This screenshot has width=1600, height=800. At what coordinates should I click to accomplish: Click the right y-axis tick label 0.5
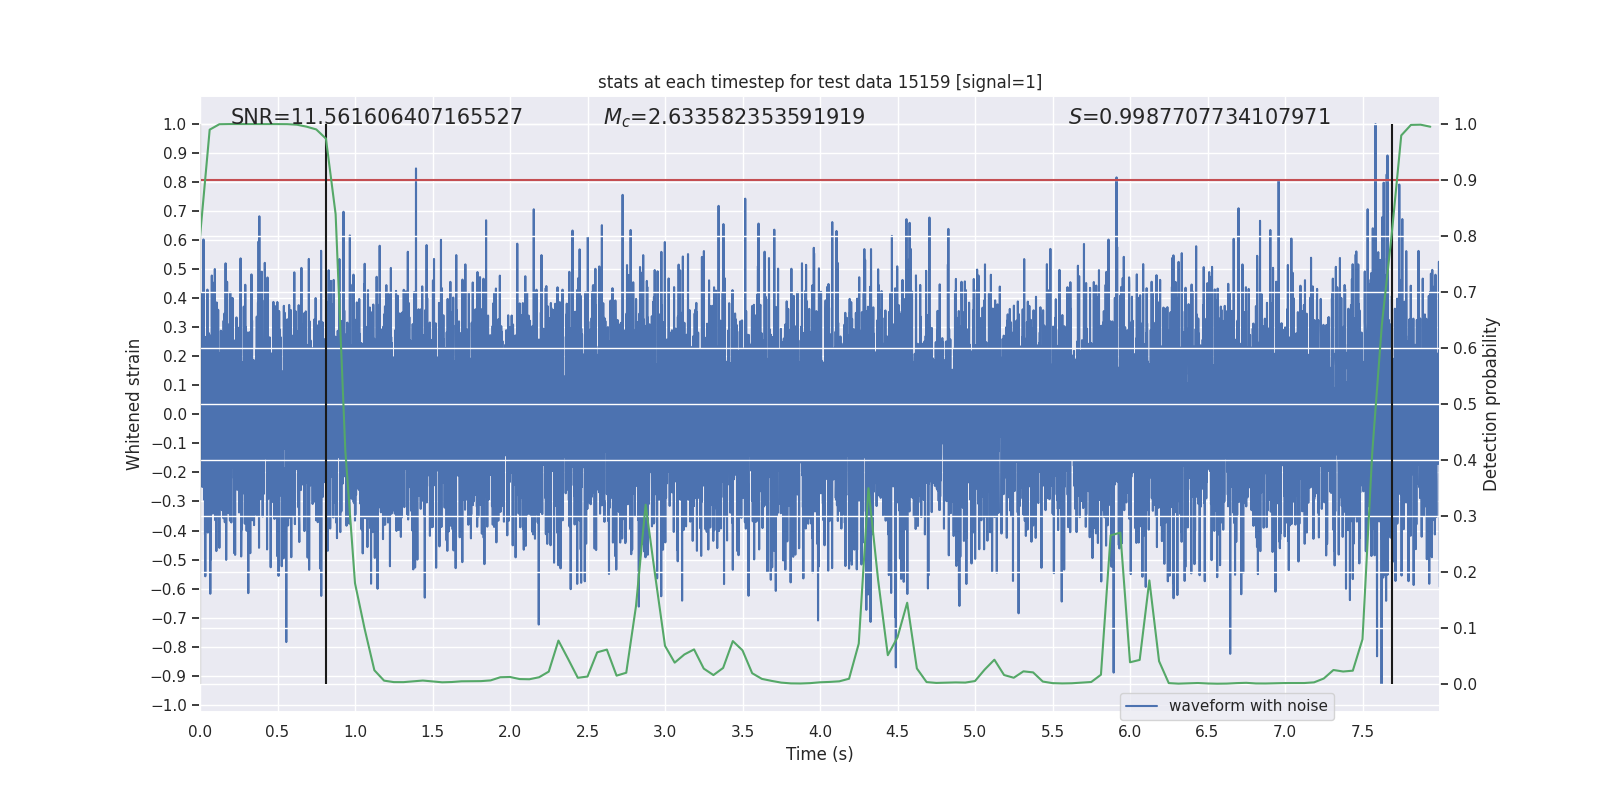(x=1465, y=404)
